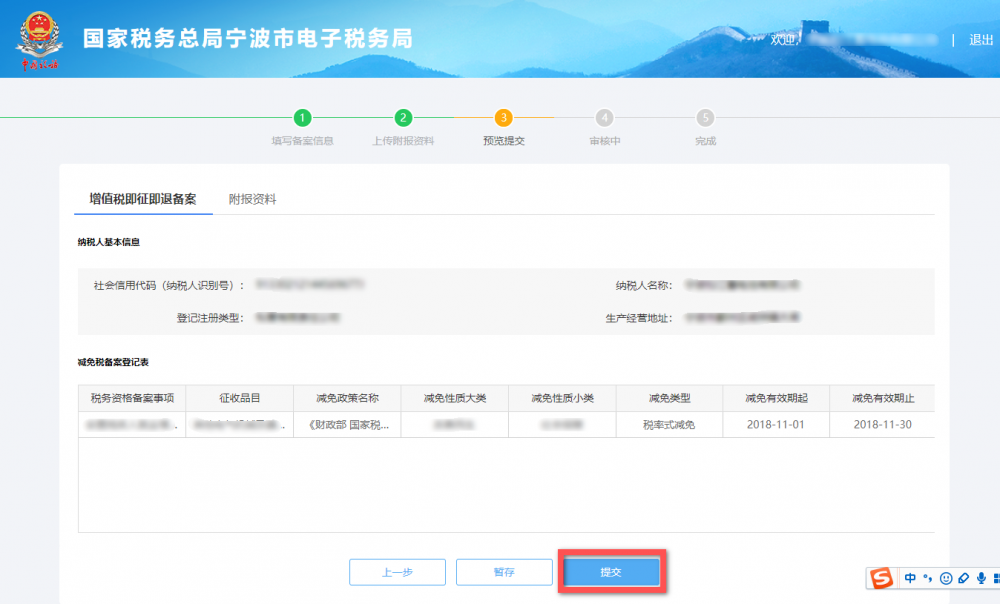Switch punctuation mode on the input toolbar
Image resolution: width=1000 pixels, height=604 pixels.
[x=928, y=579]
